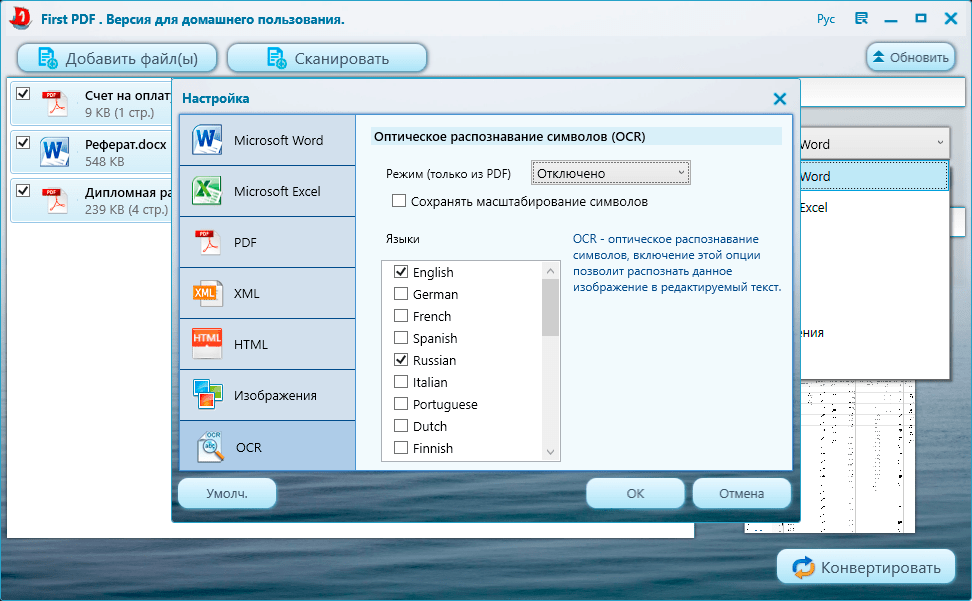Select Word option in format dropdown list

[x=874, y=176]
